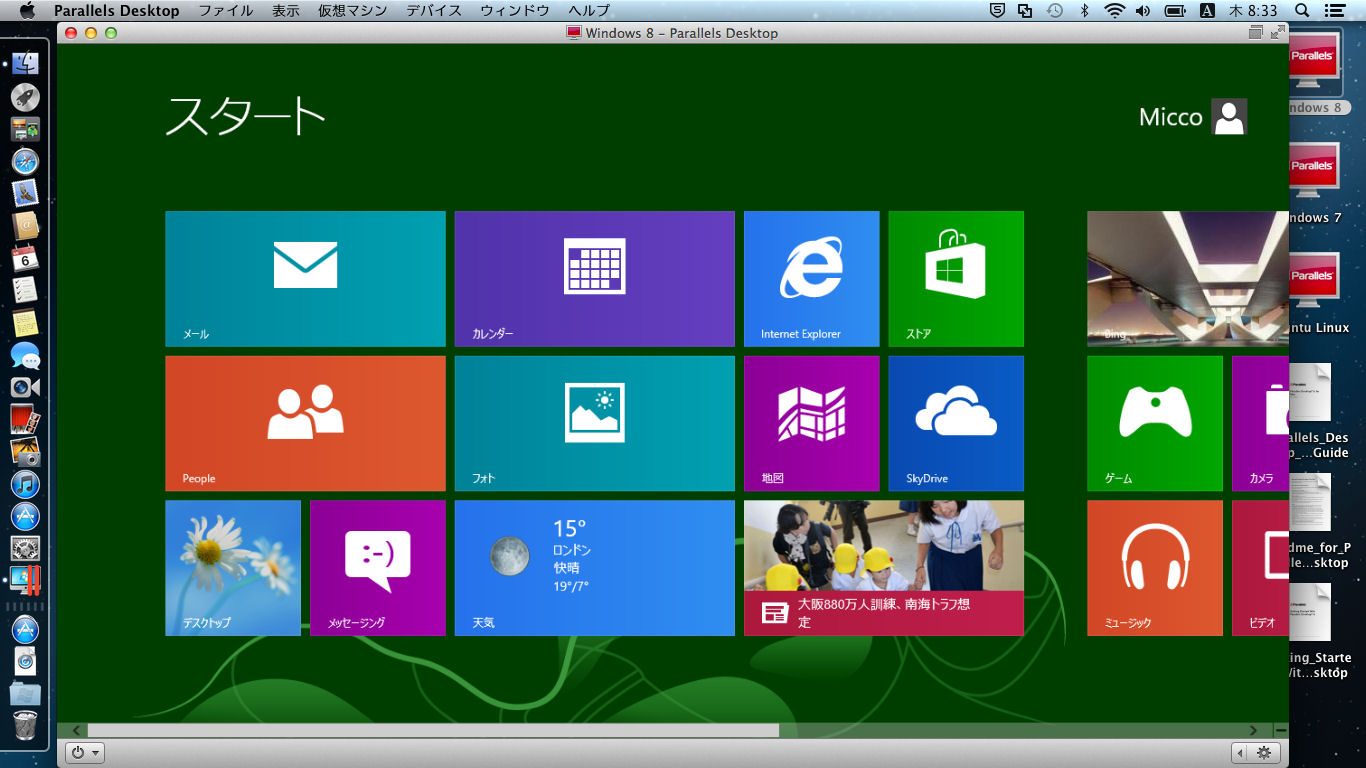This screenshot has width=1366, height=768.
Task: Open the news tile about 大阪880万人訓練
Action: (884, 568)
